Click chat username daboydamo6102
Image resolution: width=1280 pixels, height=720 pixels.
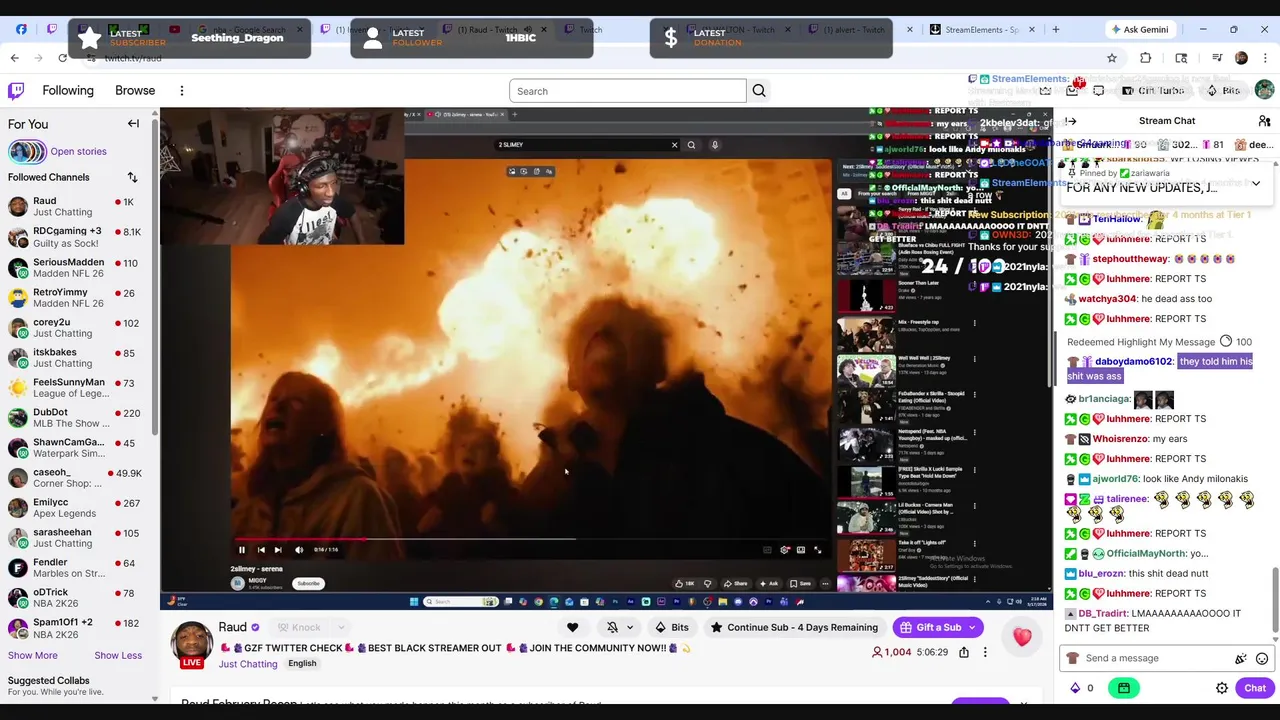[1133, 362]
